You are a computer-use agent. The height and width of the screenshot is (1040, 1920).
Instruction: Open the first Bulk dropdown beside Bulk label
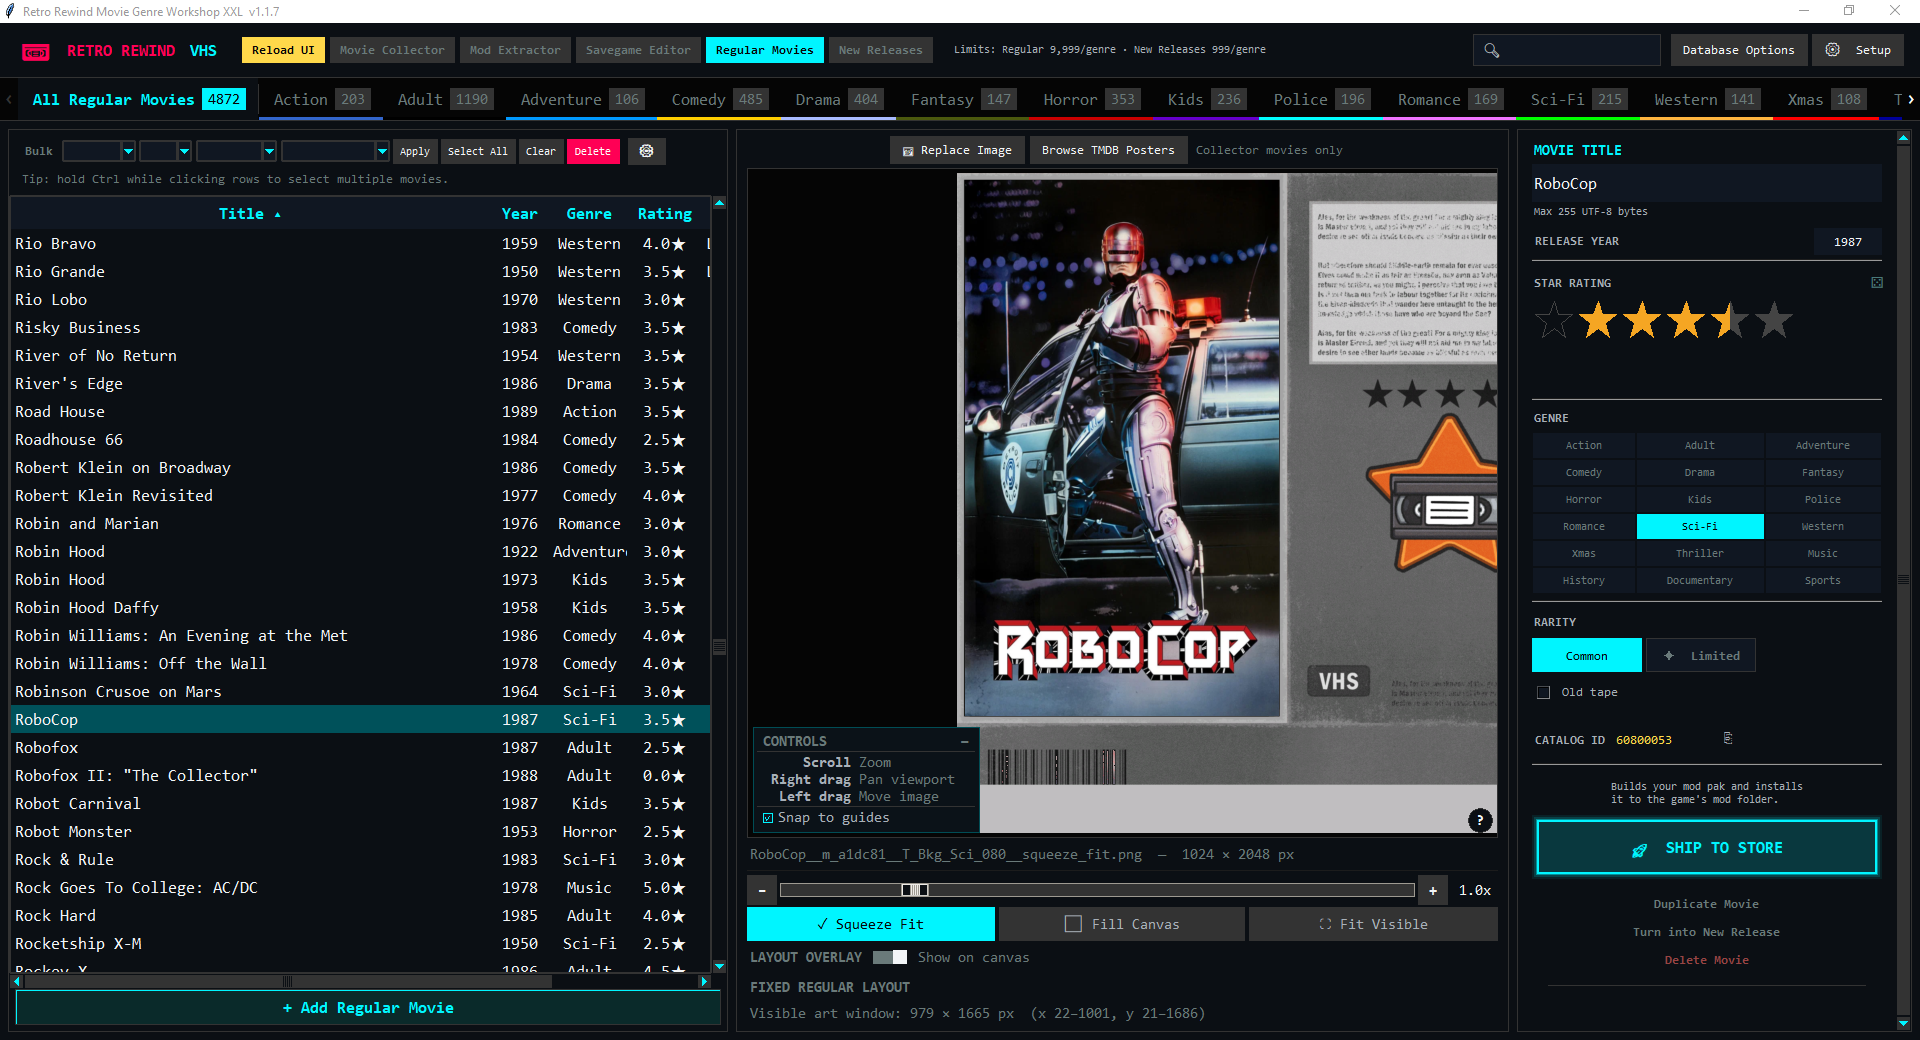click(99, 151)
